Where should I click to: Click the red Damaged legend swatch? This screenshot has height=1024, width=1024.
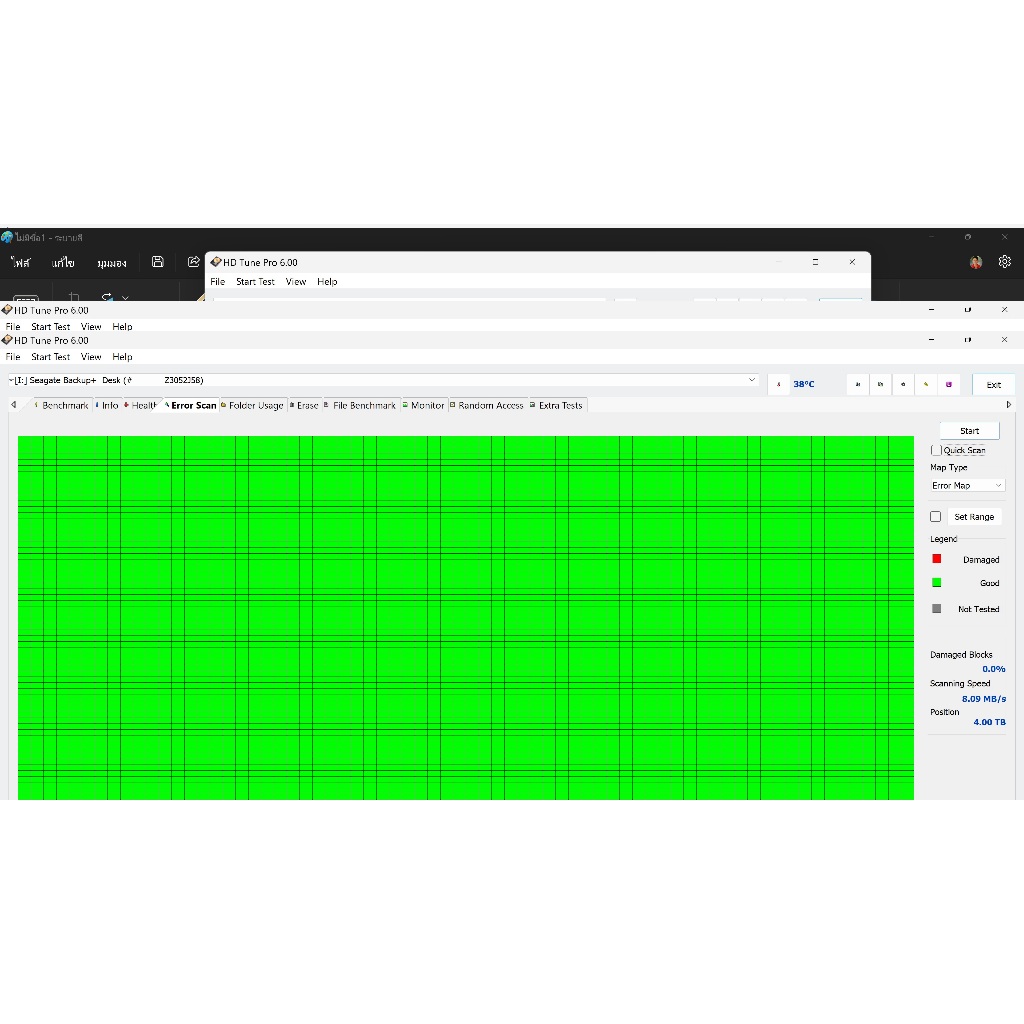937,559
